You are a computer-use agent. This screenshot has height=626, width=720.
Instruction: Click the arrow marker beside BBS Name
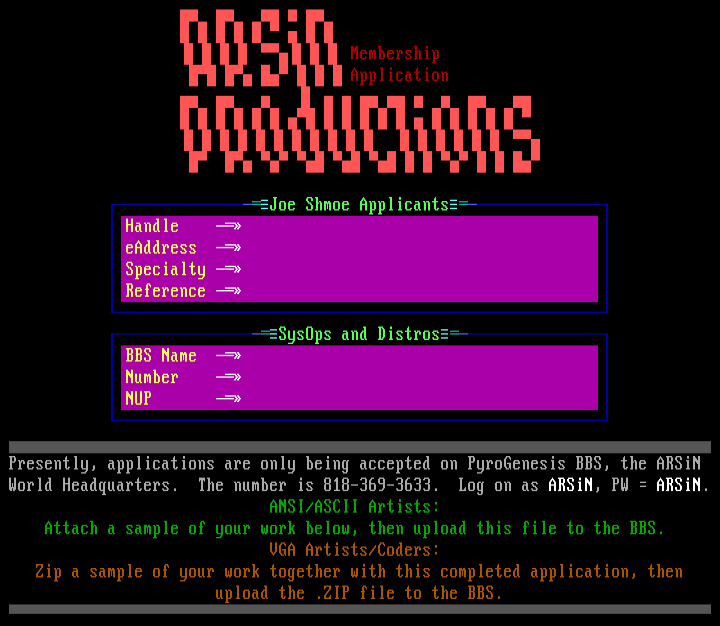tap(228, 356)
